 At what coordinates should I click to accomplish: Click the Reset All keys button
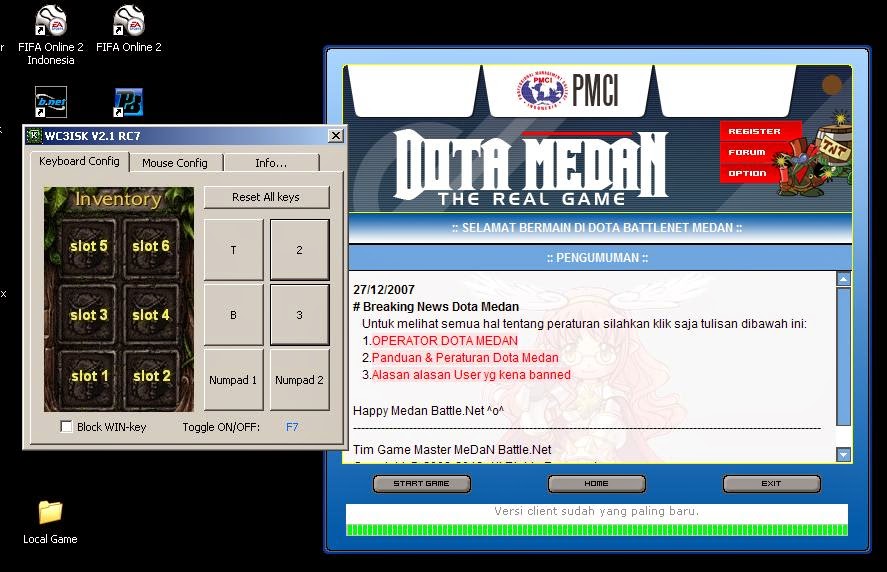266,197
